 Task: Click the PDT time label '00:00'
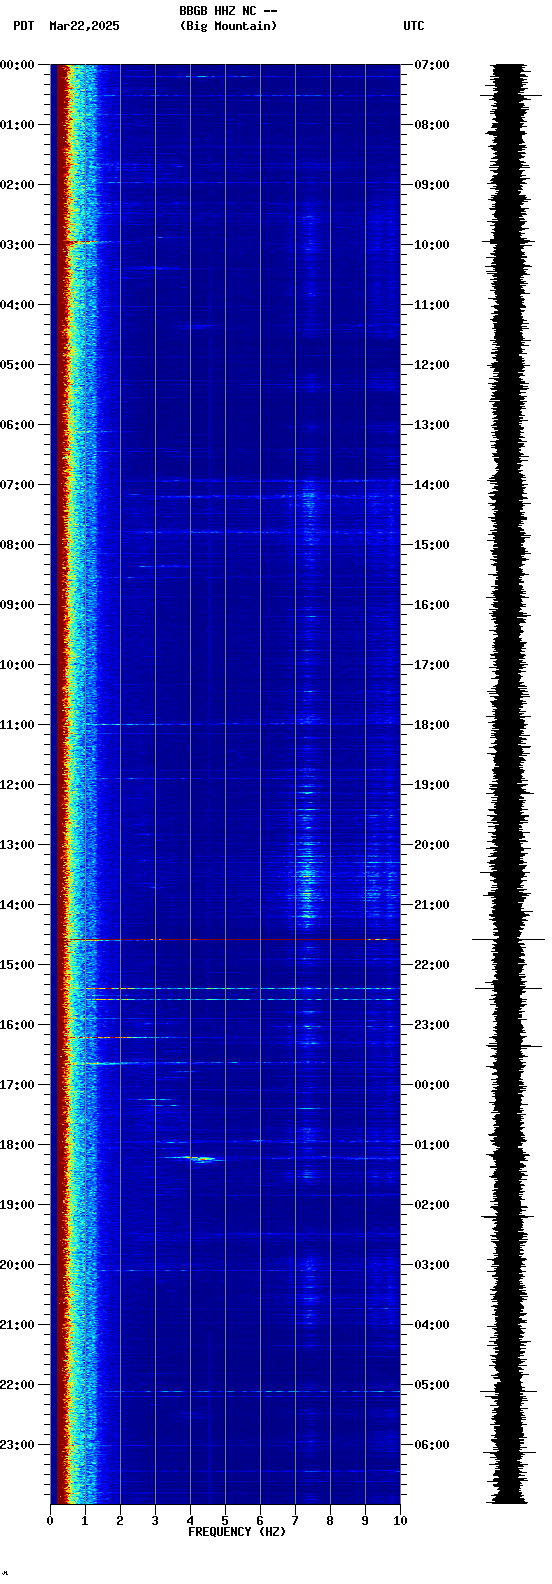tap(17, 65)
